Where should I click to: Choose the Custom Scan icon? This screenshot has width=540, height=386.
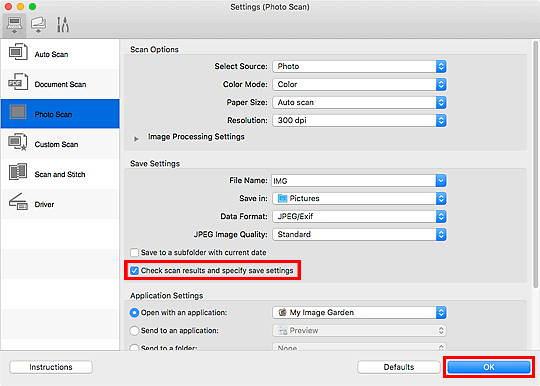18,142
